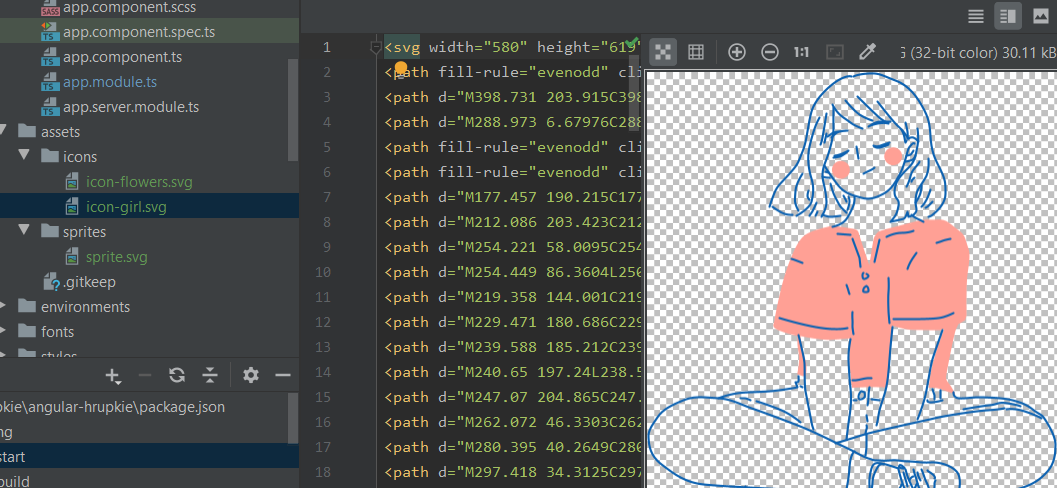Screen dimensions: 1057x488
Task: Collapse the icons folder
Action: coord(25,156)
